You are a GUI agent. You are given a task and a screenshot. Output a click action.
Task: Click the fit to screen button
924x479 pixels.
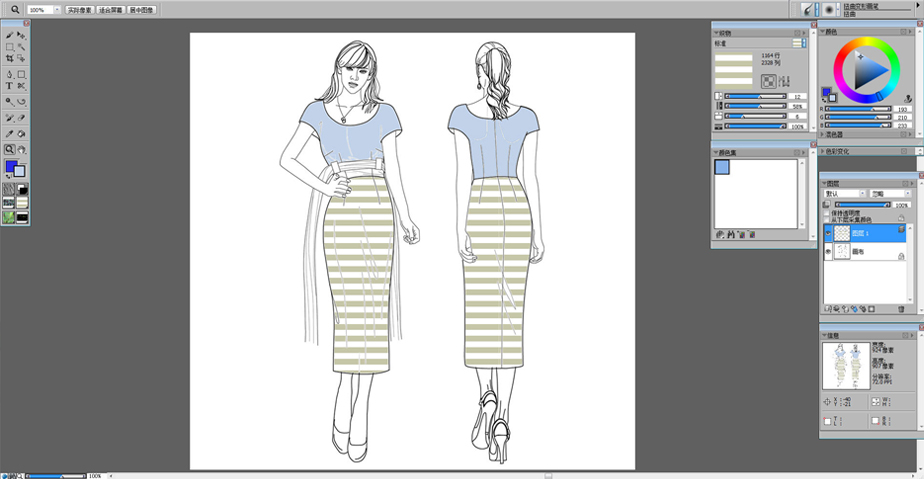pyautogui.click(x=111, y=10)
